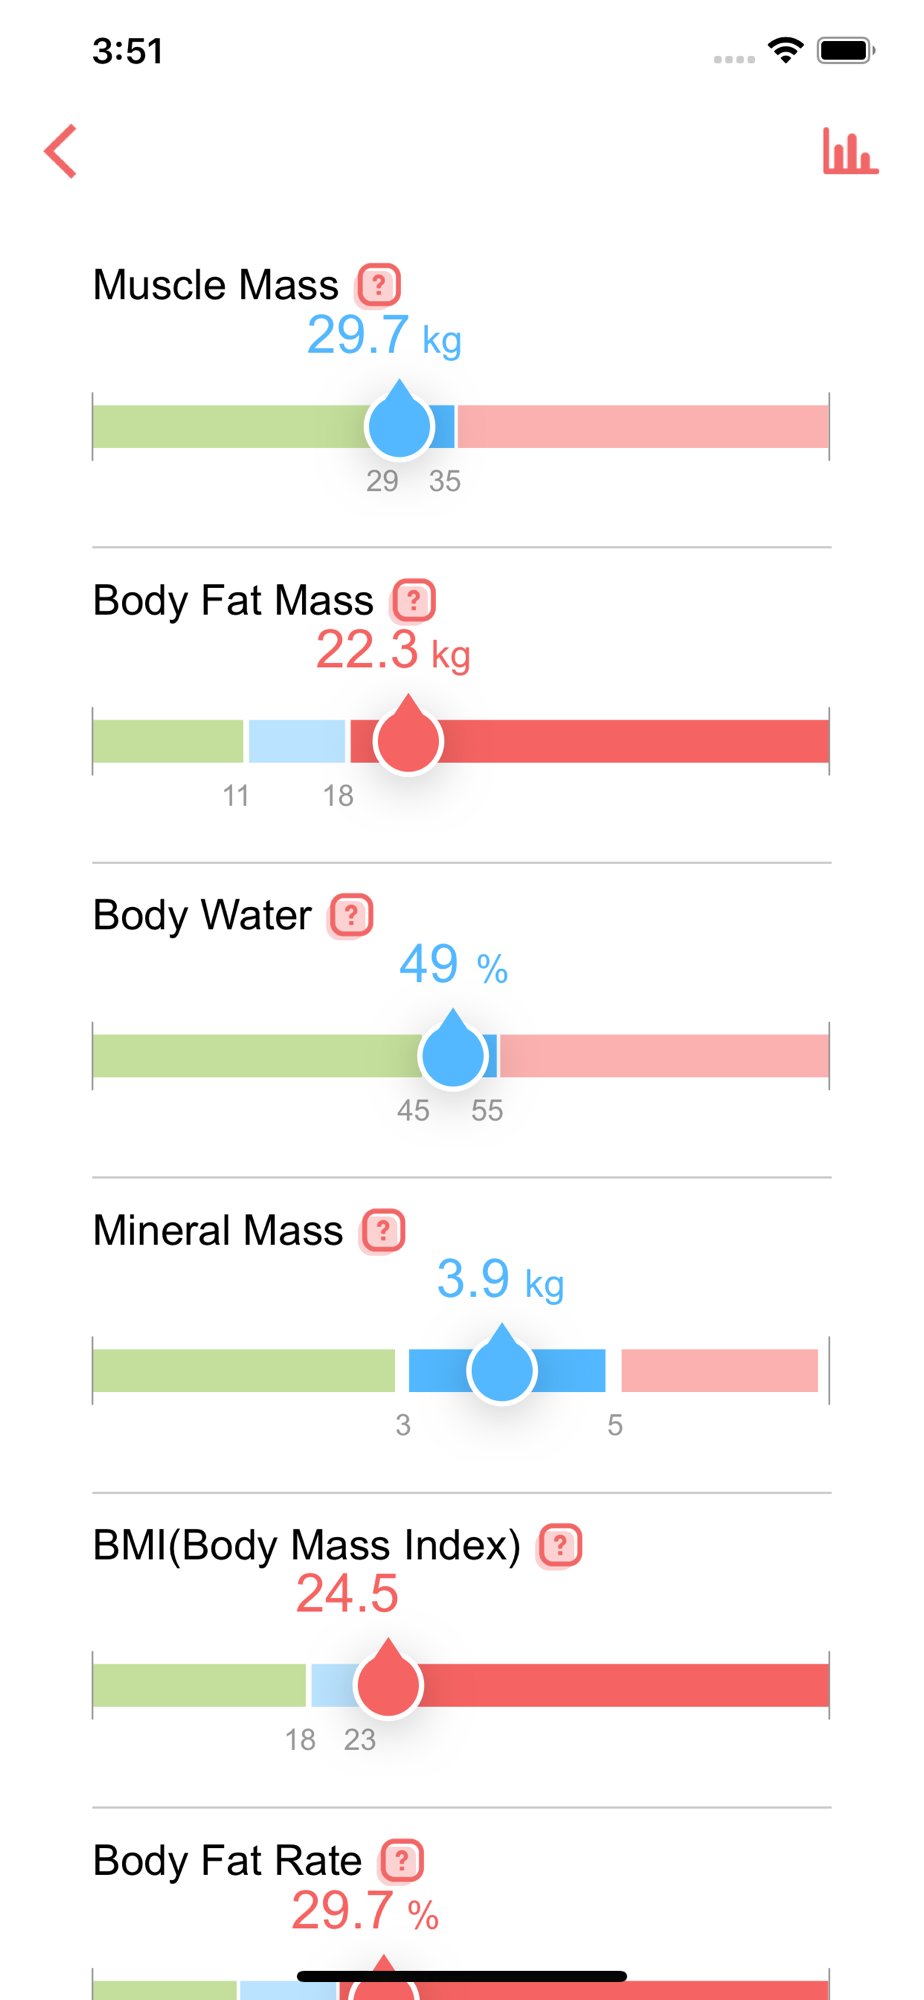Open Muscle Mass help question mark

pos(380,285)
